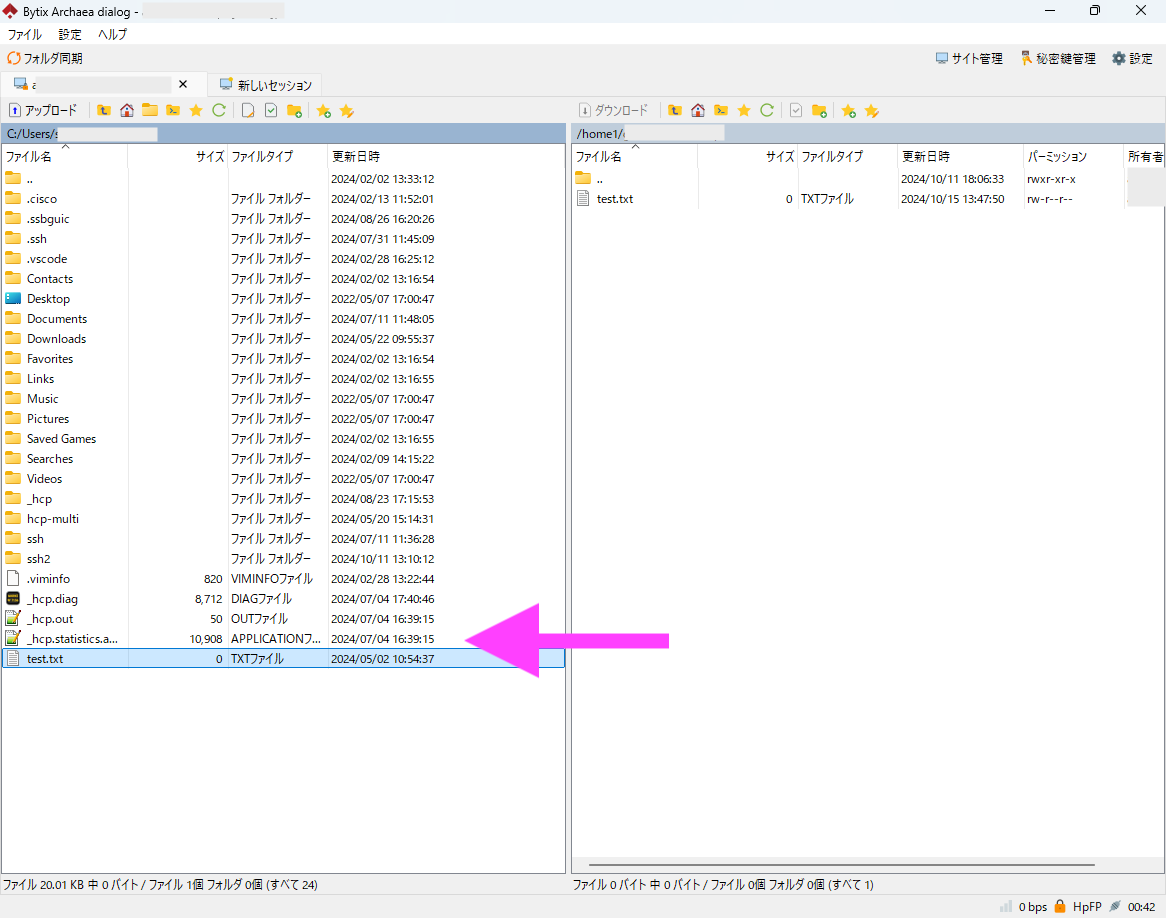The height and width of the screenshot is (918, 1166).
Task: Add bookmark in local toolbar
Action: [323, 110]
